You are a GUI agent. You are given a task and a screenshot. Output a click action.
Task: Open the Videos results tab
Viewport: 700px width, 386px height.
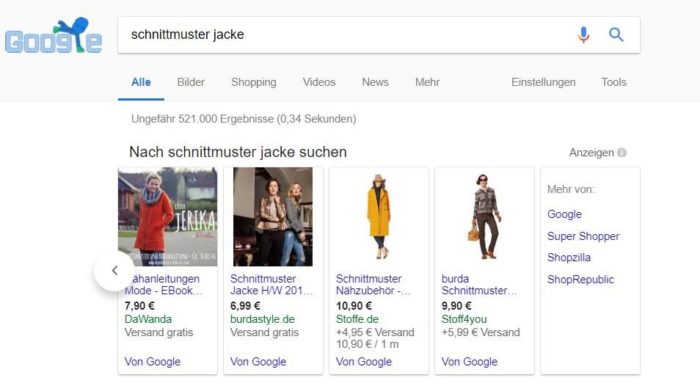[x=319, y=82]
